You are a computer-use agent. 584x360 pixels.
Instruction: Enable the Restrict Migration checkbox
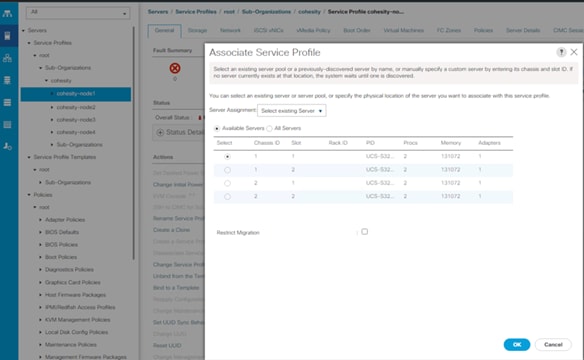click(x=365, y=232)
